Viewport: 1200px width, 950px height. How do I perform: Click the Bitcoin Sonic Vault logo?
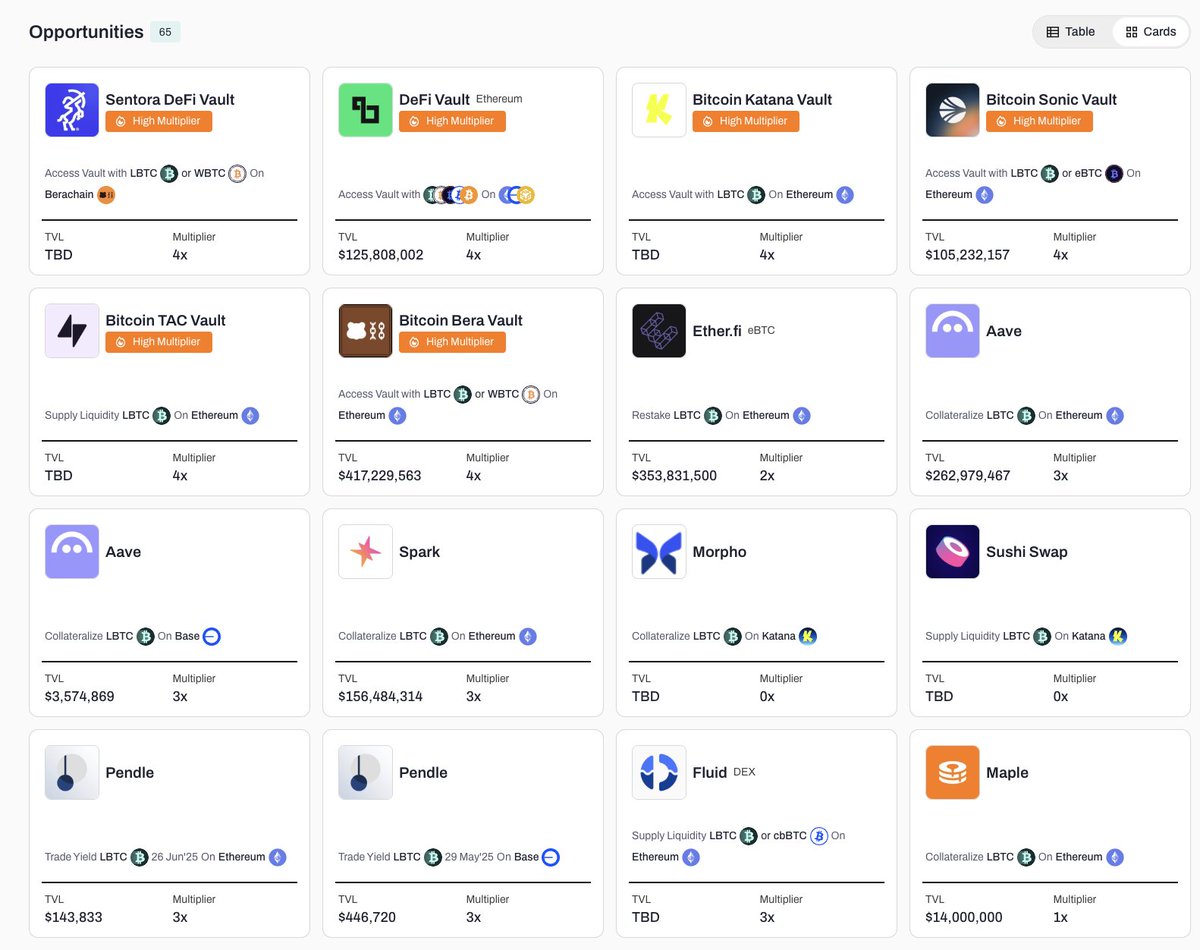952,110
